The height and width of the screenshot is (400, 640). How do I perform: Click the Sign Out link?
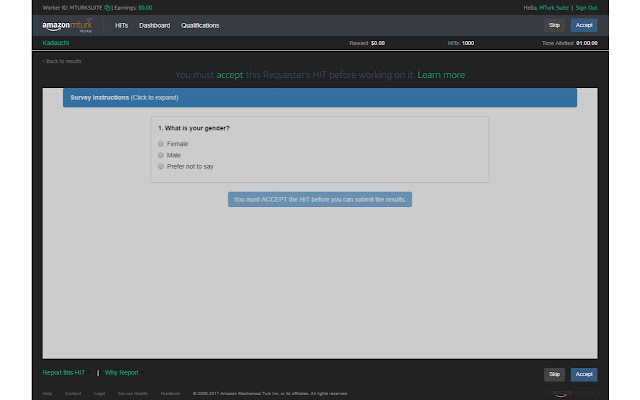click(x=586, y=7)
